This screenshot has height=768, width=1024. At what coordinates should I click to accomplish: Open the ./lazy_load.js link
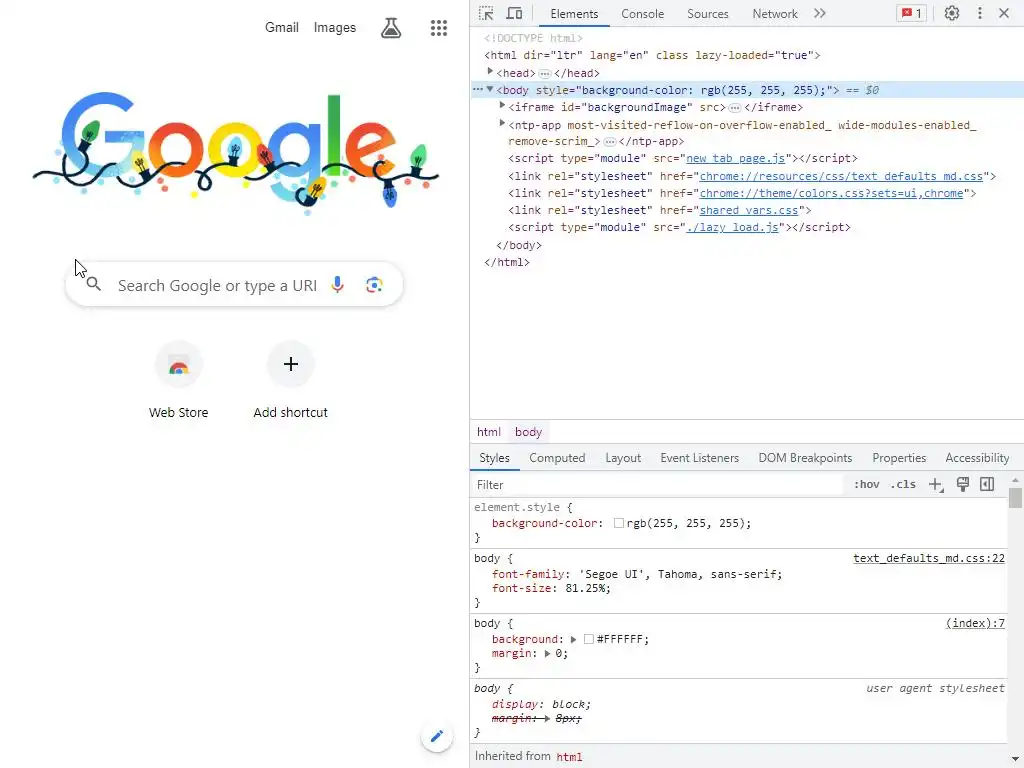point(732,227)
